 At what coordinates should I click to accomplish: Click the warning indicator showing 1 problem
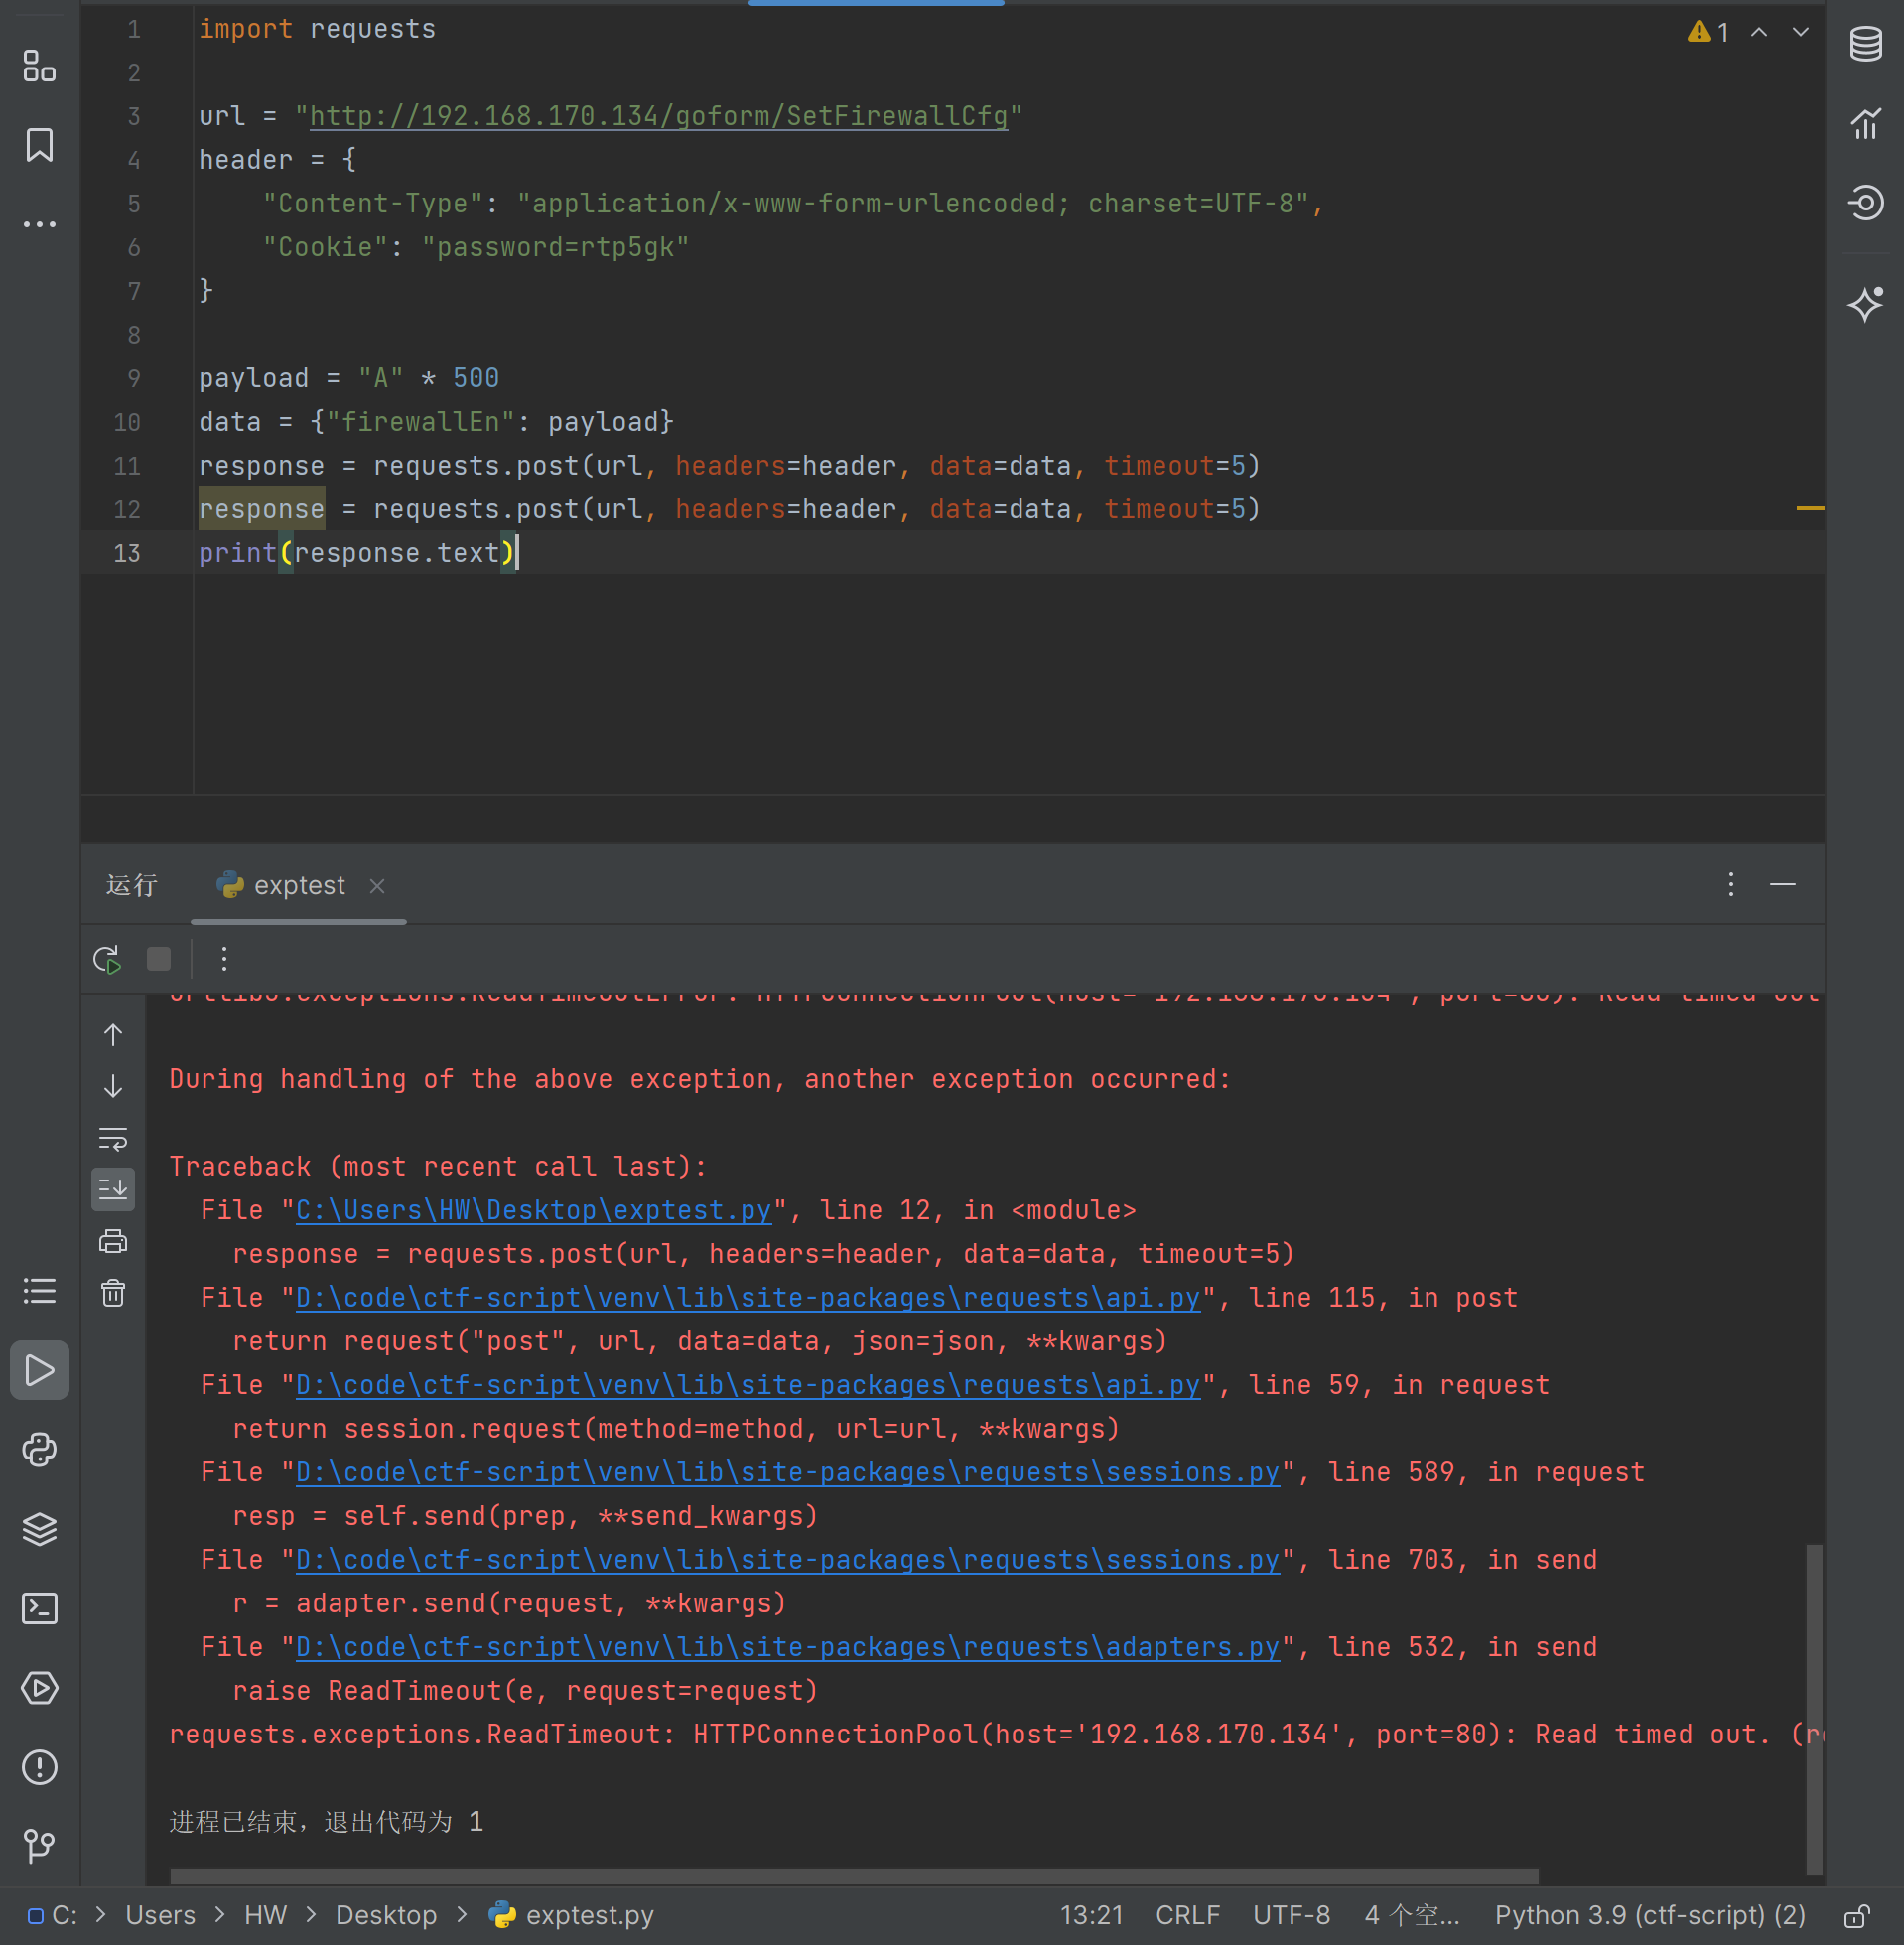[1708, 32]
